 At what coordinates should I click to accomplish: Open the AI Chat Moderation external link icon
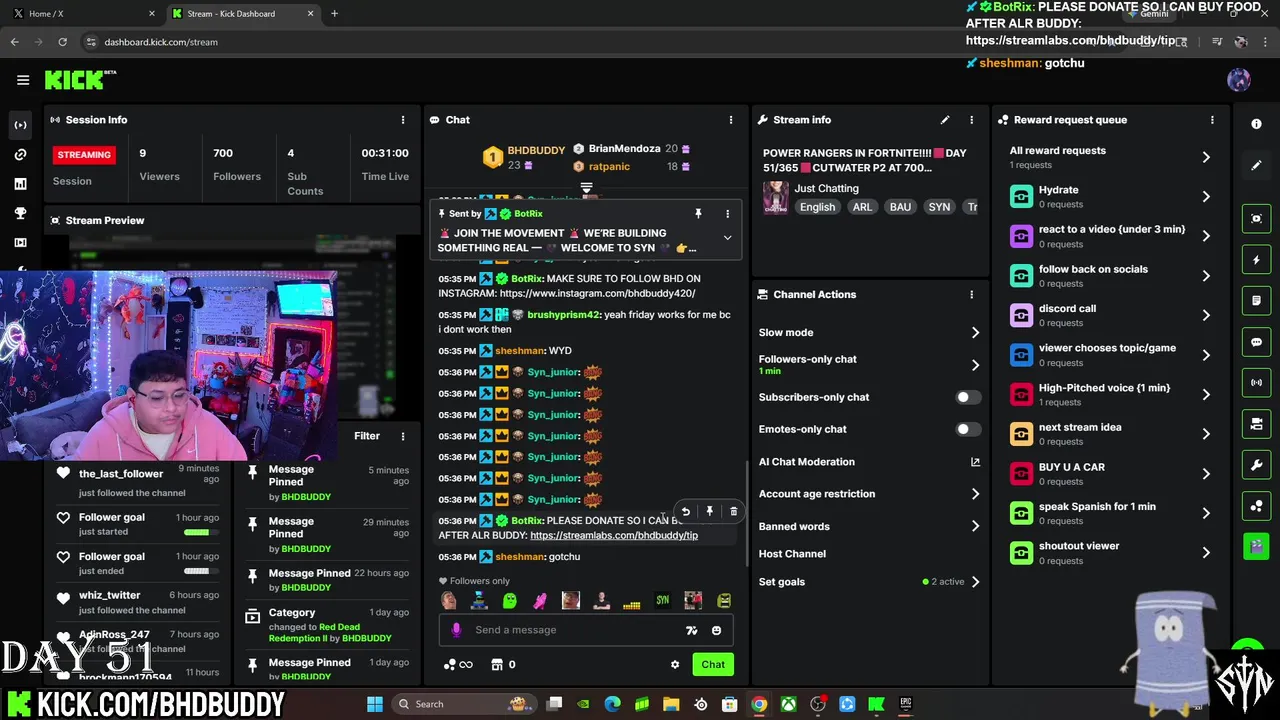point(975,462)
